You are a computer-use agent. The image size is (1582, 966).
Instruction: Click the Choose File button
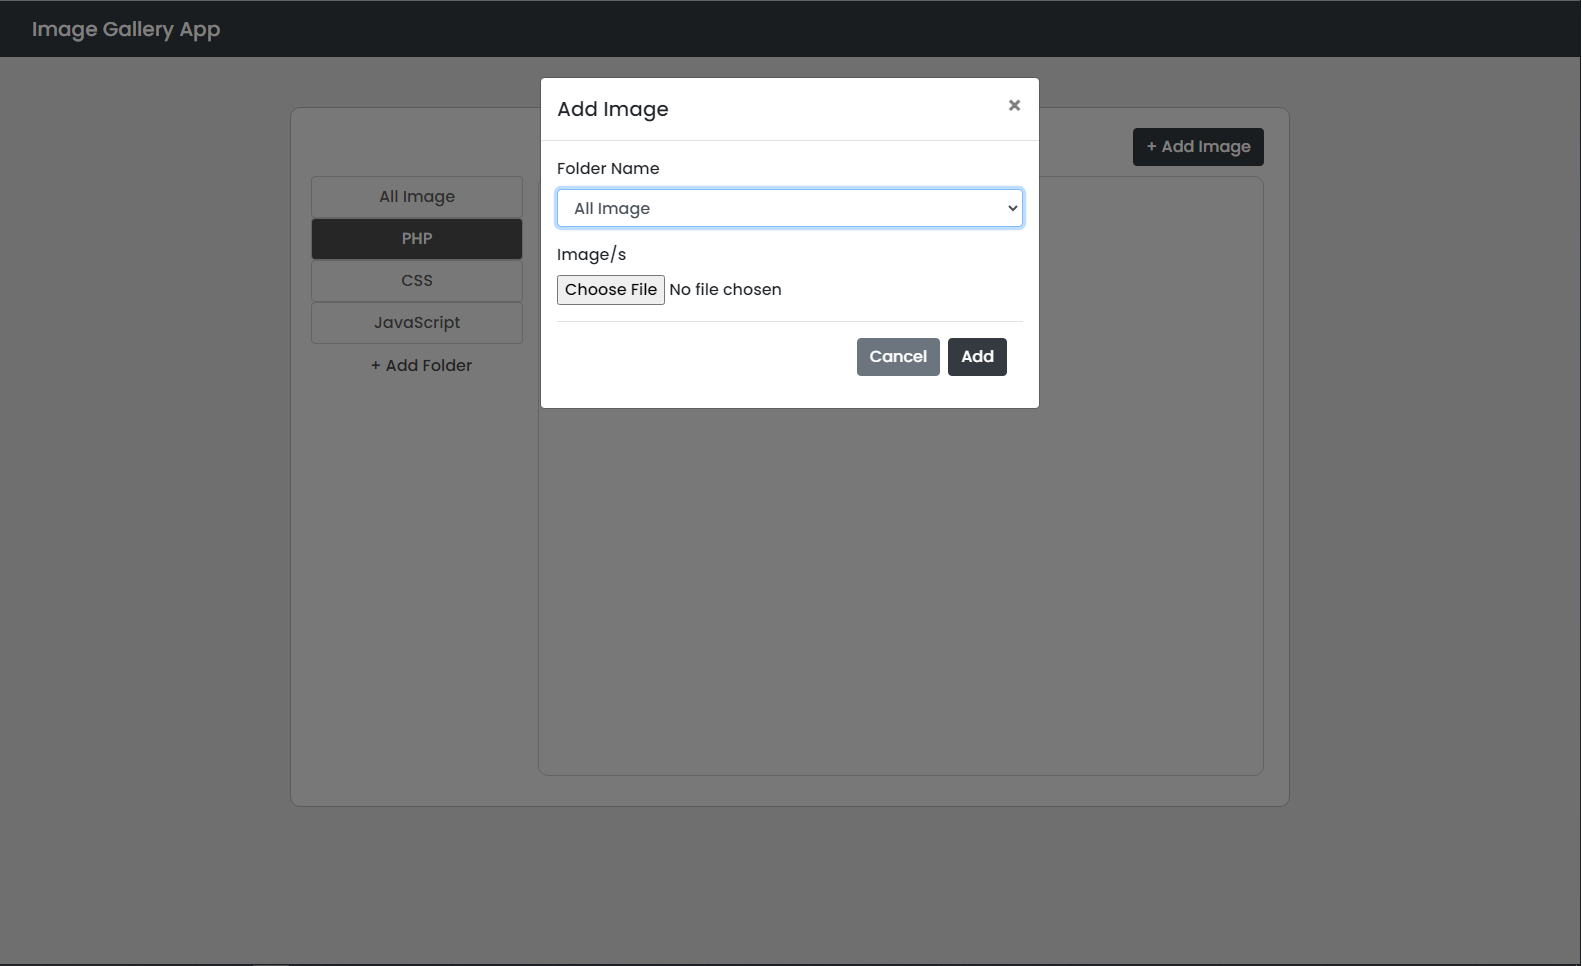pos(610,290)
